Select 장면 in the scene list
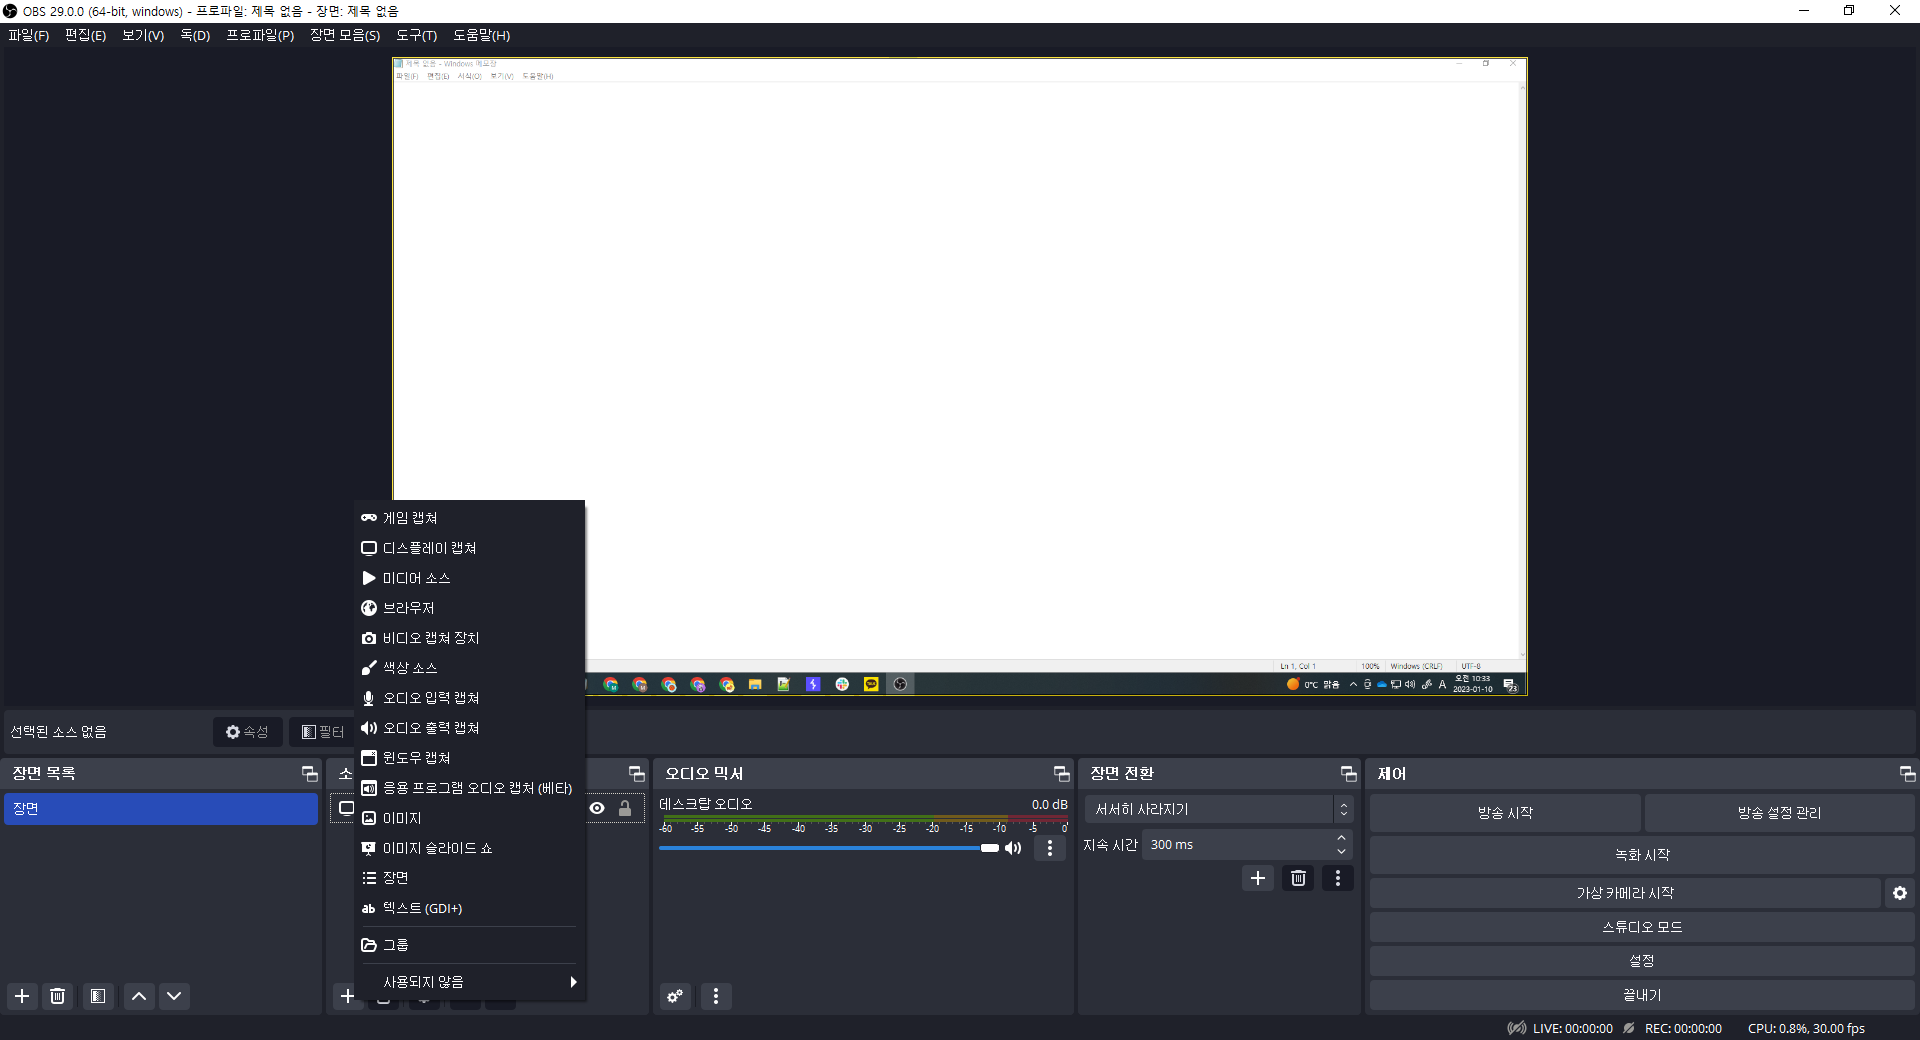This screenshot has height=1040, width=1920. click(x=160, y=809)
